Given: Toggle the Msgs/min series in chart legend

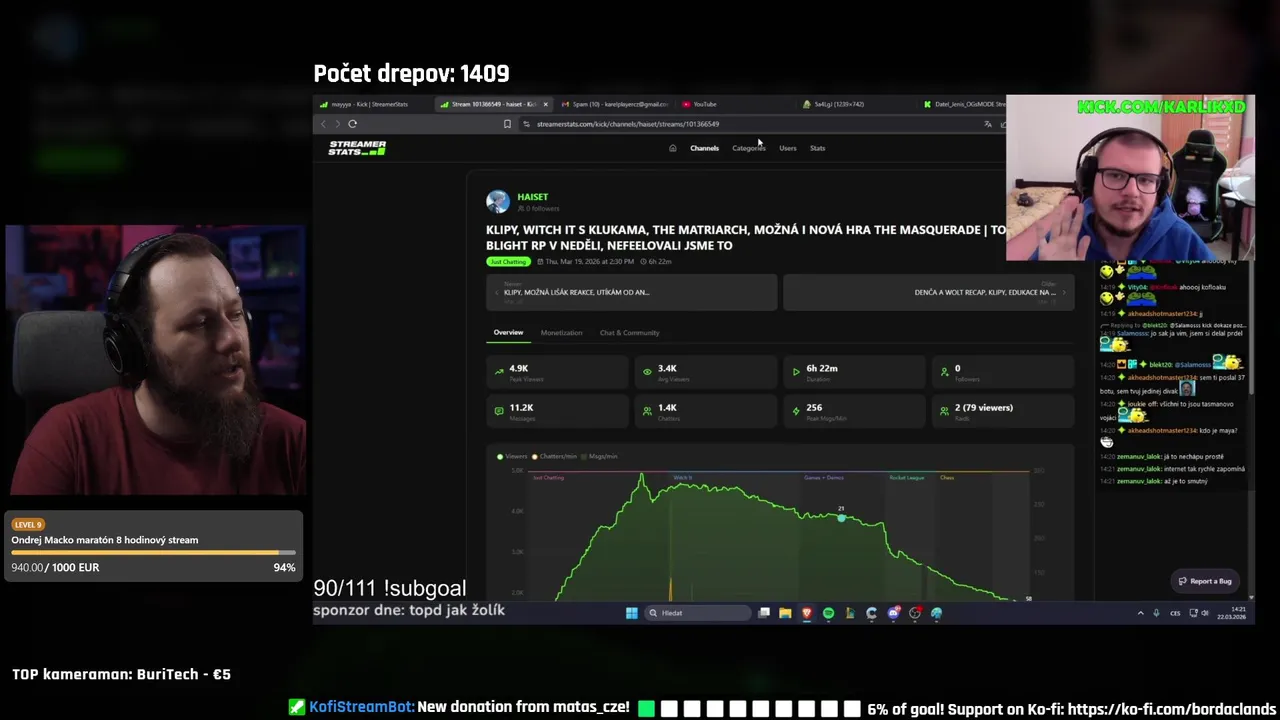Looking at the screenshot, I should (599, 456).
